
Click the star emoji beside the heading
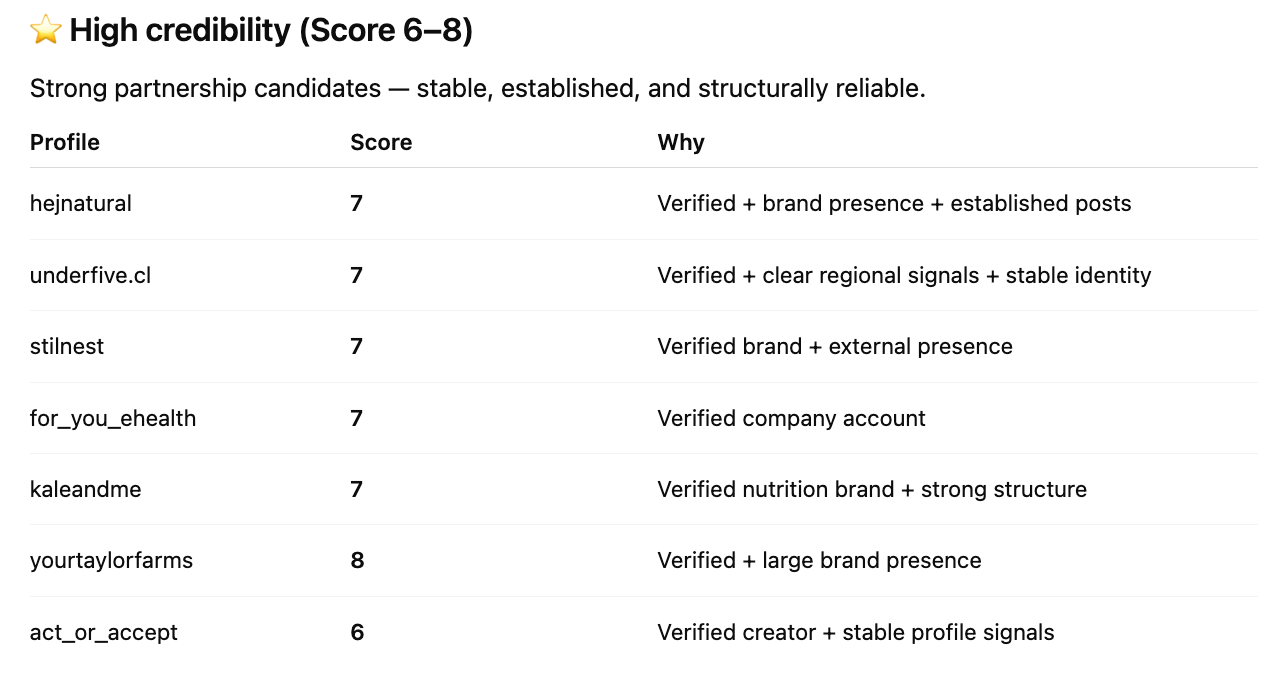[x=46, y=31]
